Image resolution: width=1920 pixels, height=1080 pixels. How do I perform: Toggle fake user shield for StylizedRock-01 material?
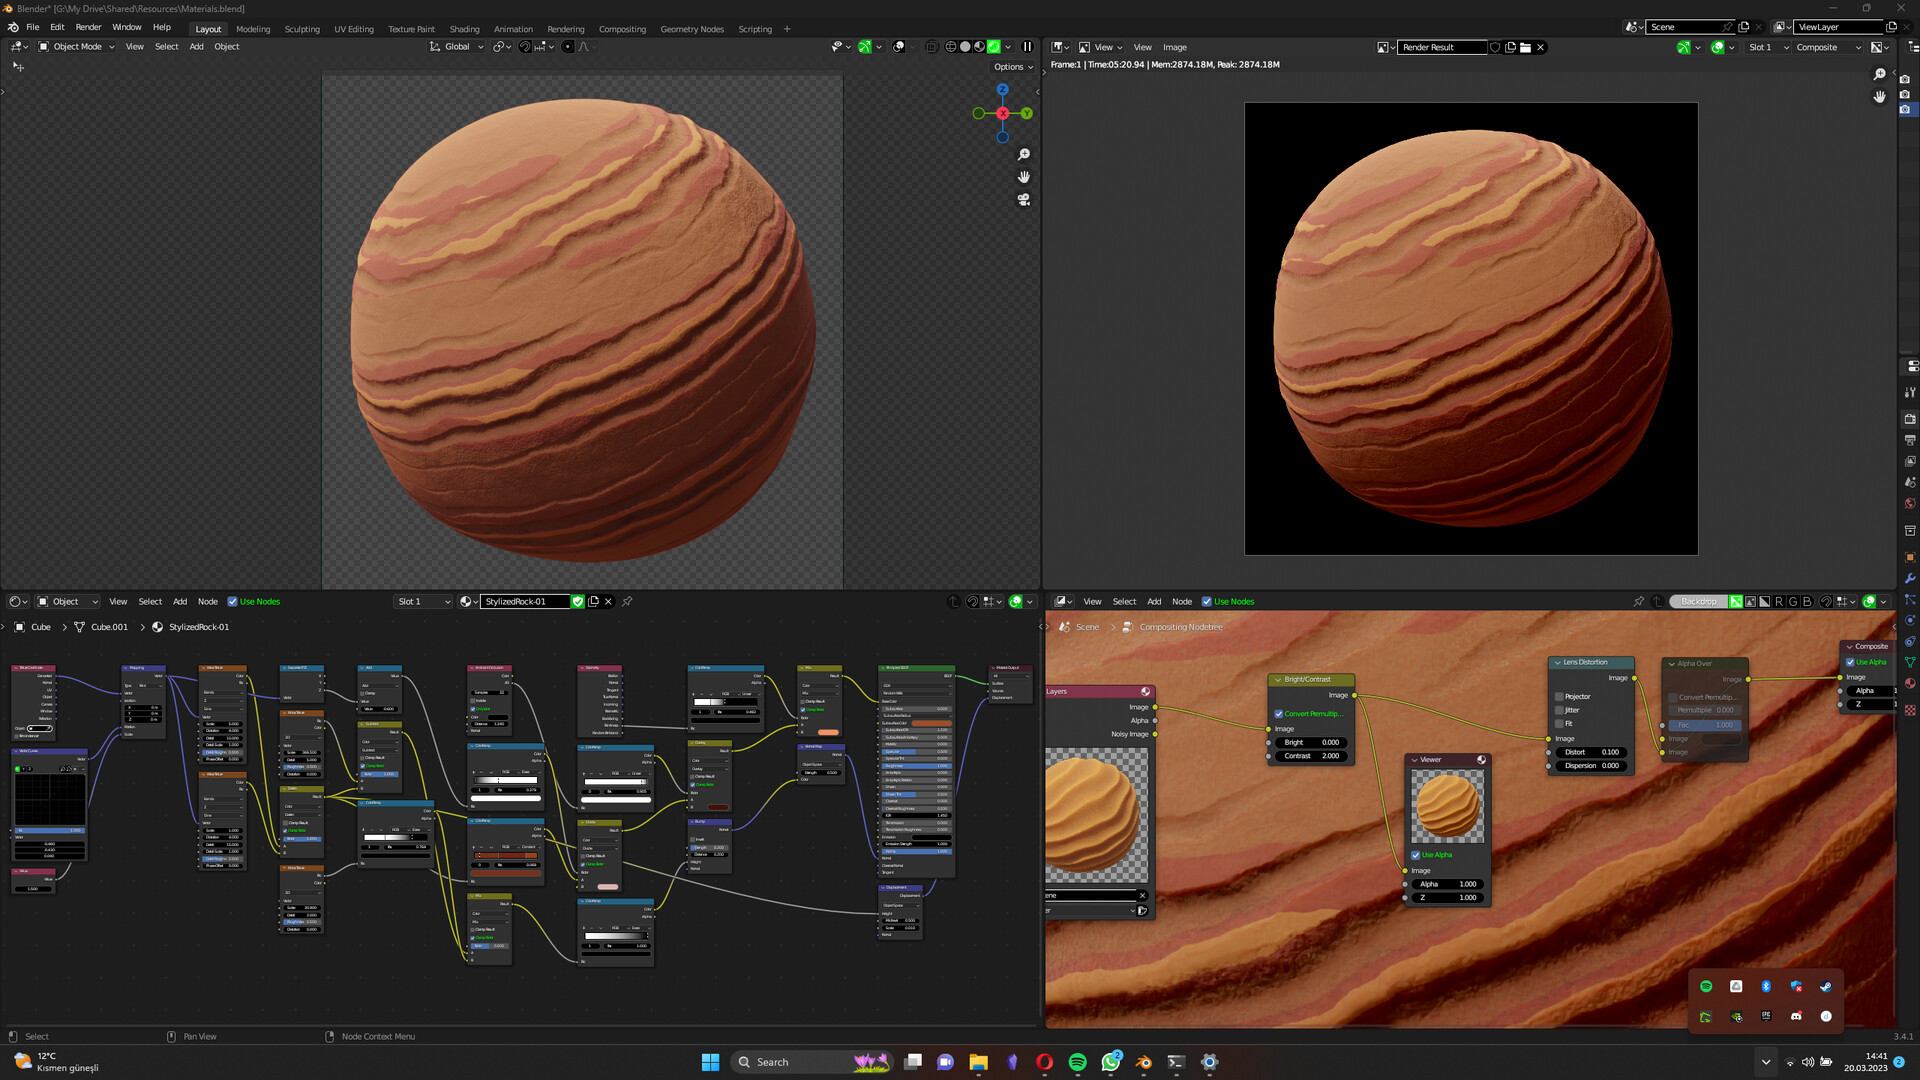pos(578,602)
